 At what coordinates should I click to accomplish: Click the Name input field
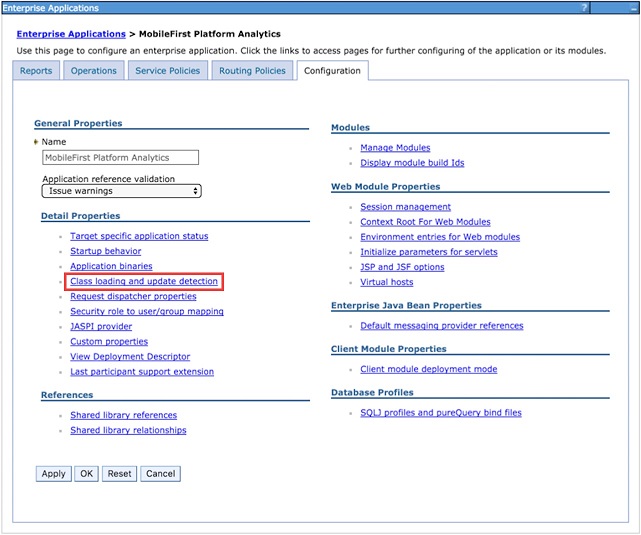click(121, 158)
